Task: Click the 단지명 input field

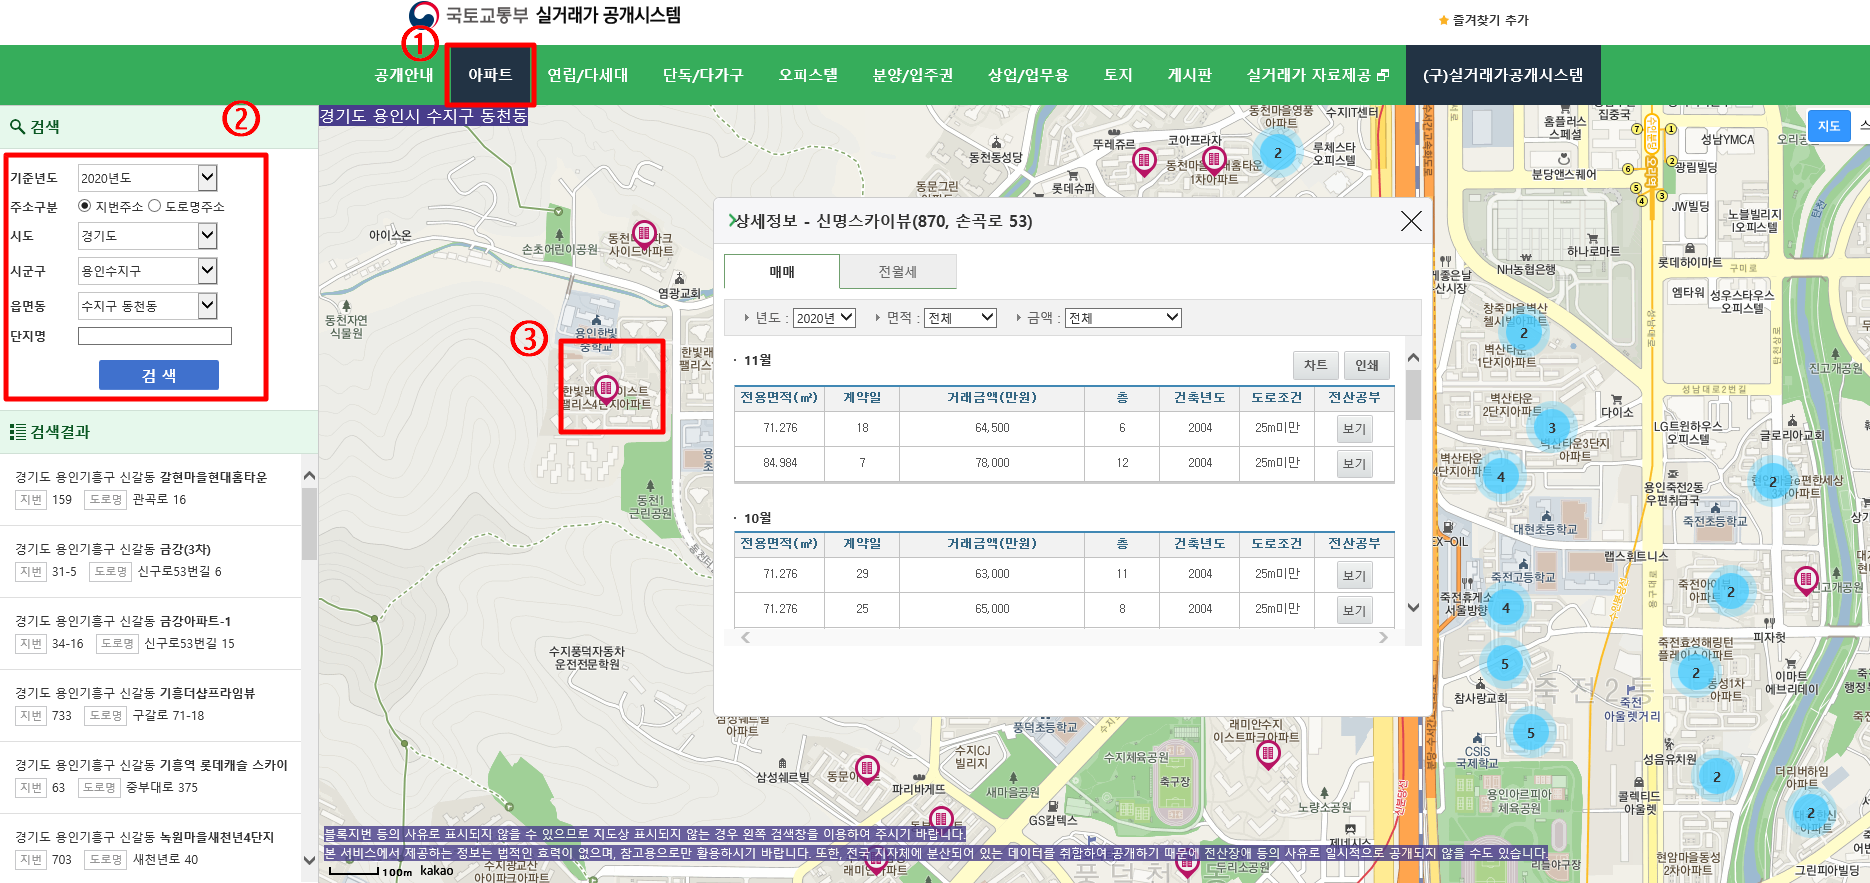Action: [x=155, y=336]
